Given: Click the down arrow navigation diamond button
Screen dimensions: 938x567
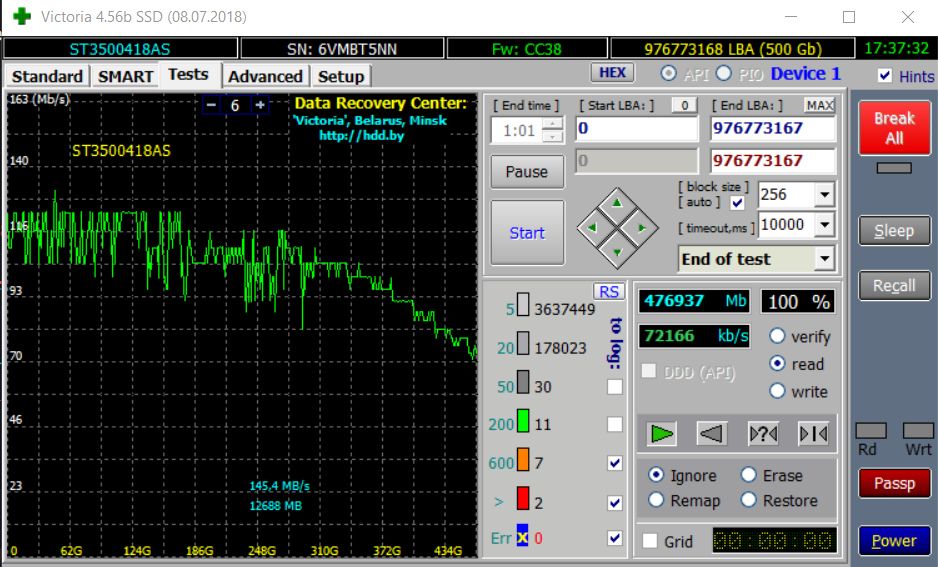Looking at the screenshot, I should pyautogui.click(x=617, y=252).
